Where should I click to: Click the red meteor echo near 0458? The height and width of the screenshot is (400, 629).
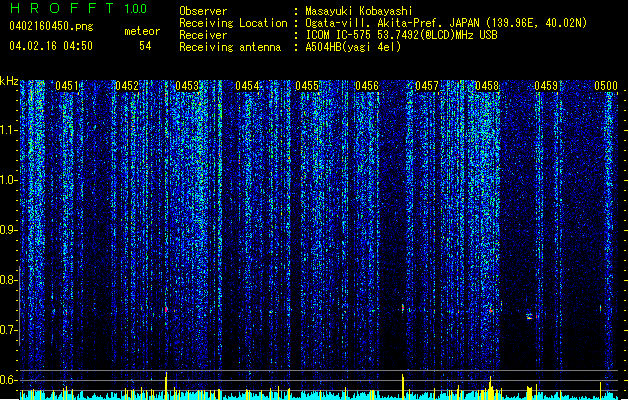[x=491, y=310]
